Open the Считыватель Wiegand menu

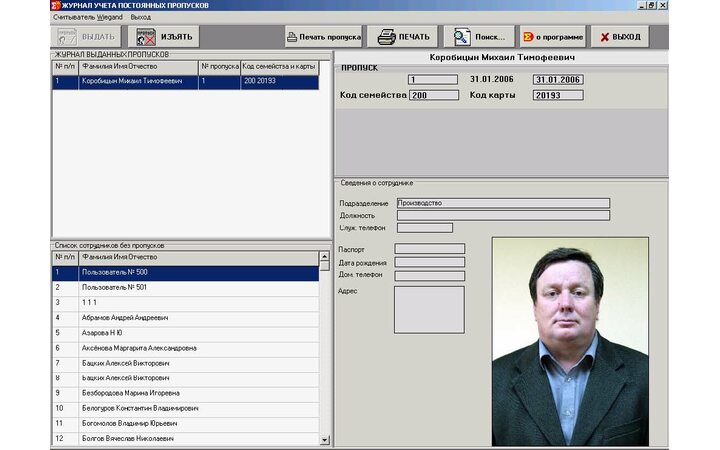88,17
